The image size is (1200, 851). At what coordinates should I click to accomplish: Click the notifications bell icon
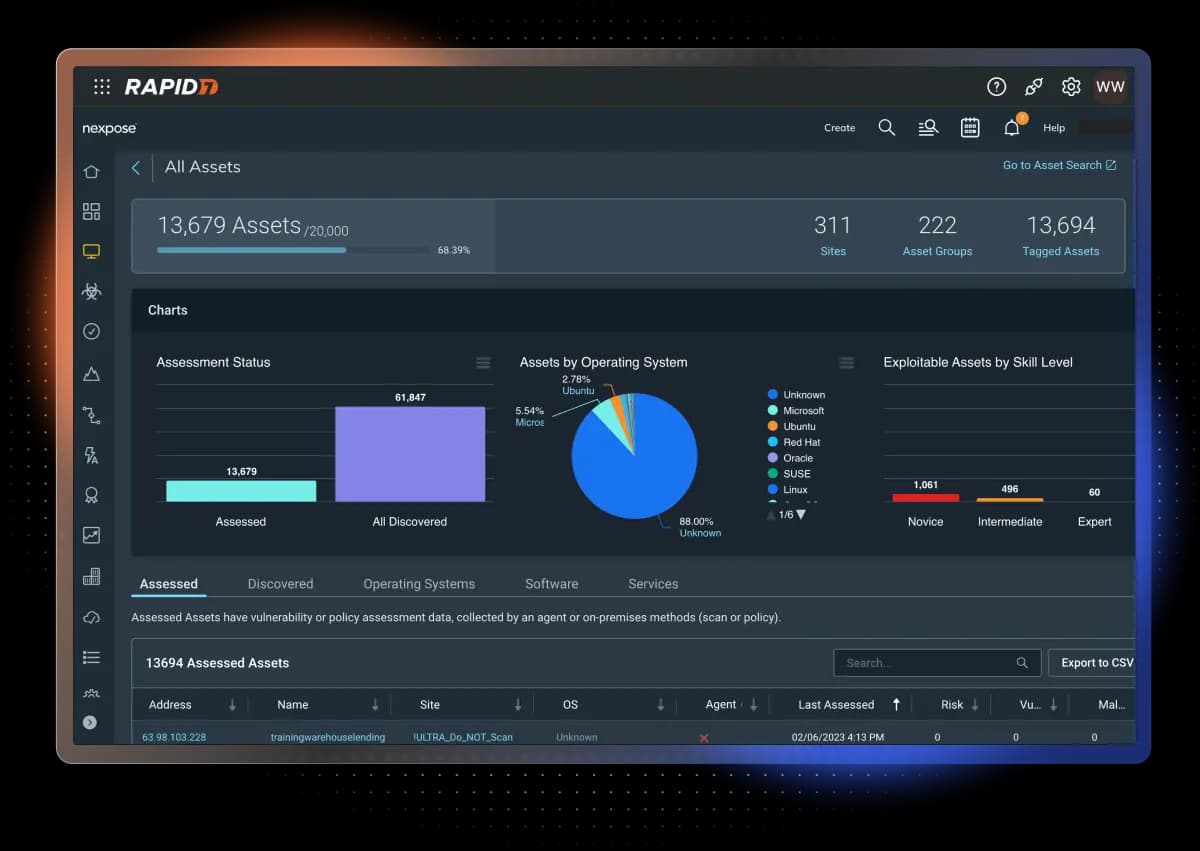pyautogui.click(x=1012, y=127)
